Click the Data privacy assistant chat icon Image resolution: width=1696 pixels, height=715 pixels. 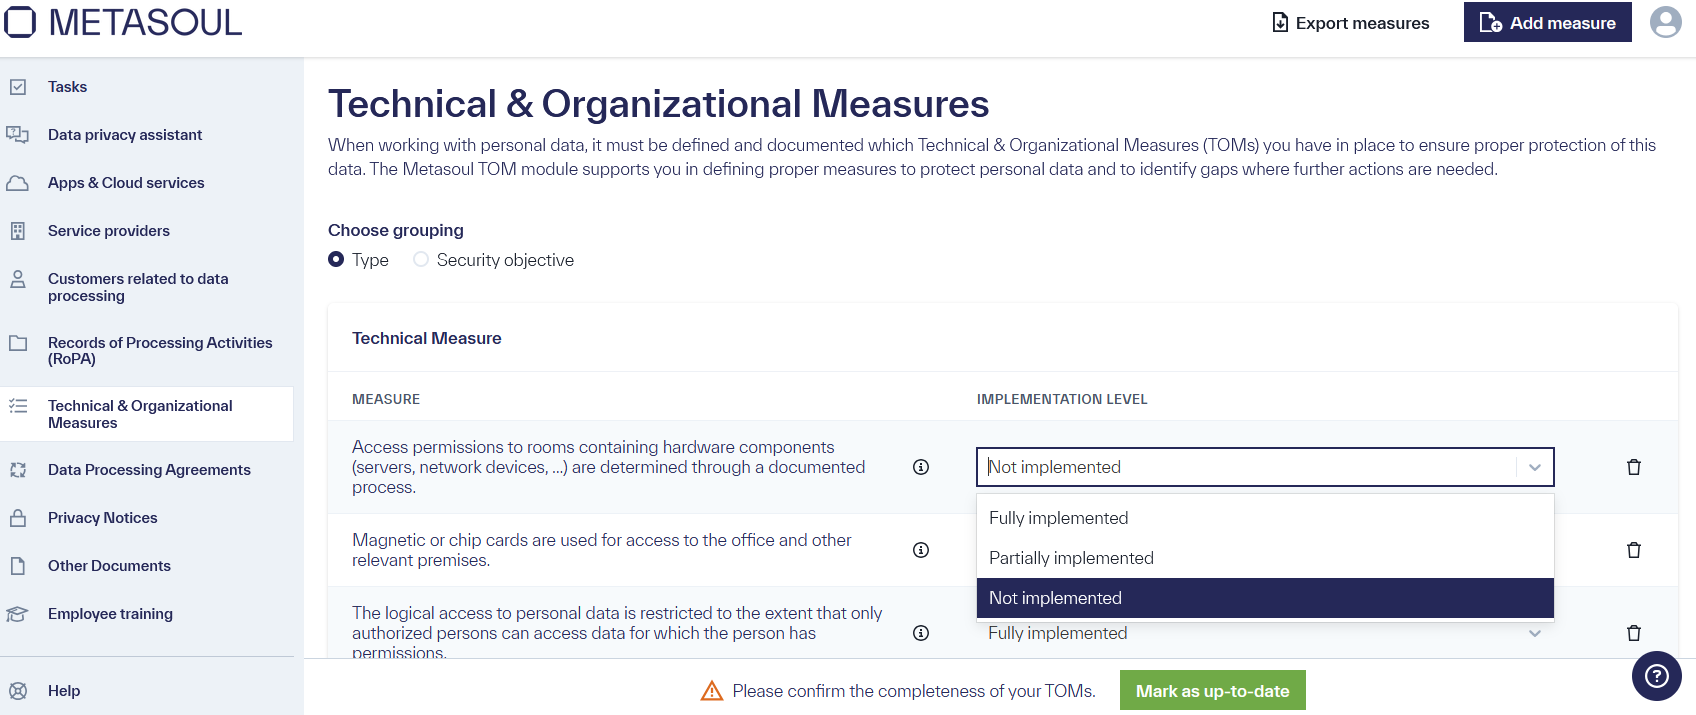click(18, 135)
